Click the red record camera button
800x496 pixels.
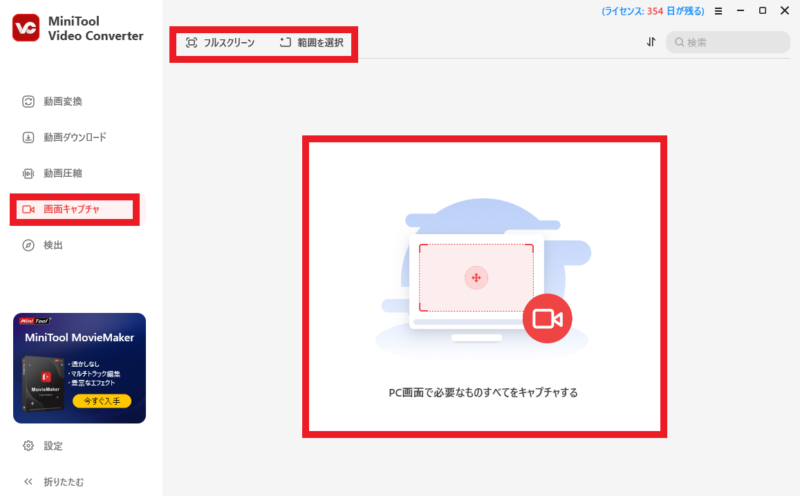pyautogui.click(x=547, y=318)
